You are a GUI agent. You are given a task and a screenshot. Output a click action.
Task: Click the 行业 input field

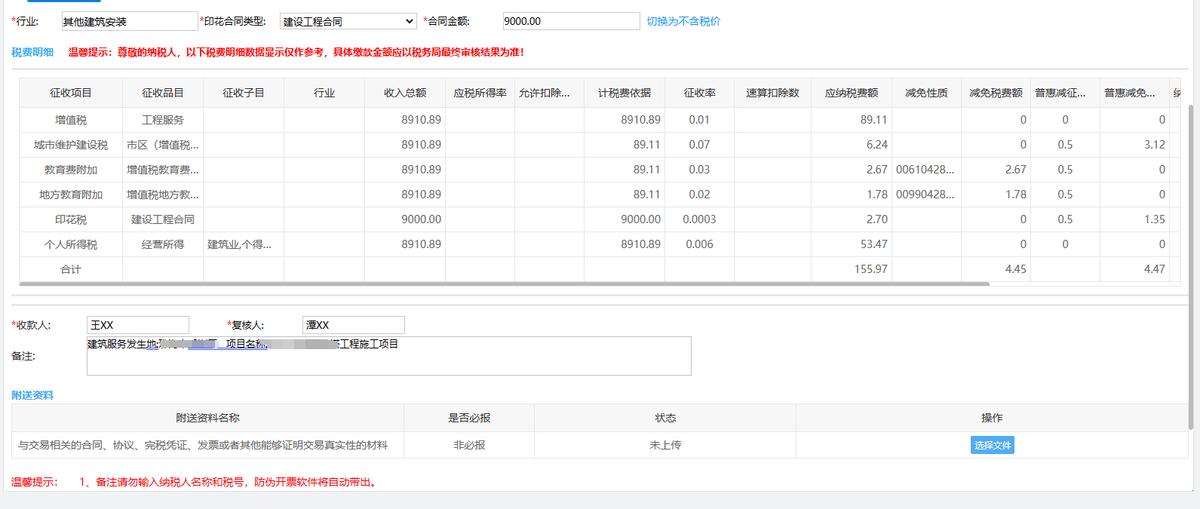(129, 21)
